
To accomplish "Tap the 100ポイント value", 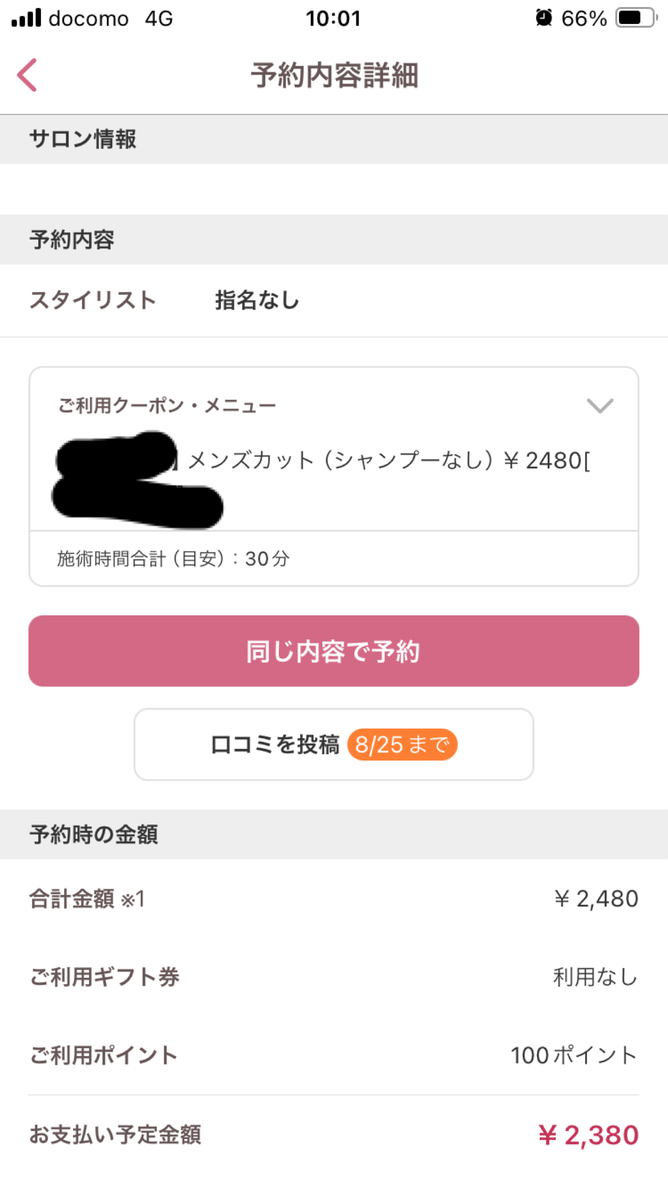I will [573, 1055].
